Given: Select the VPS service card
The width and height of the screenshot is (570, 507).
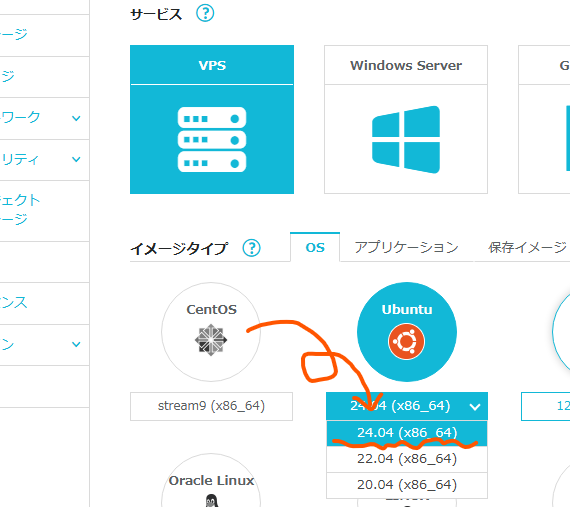Looking at the screenshot, I should [212, 120].
